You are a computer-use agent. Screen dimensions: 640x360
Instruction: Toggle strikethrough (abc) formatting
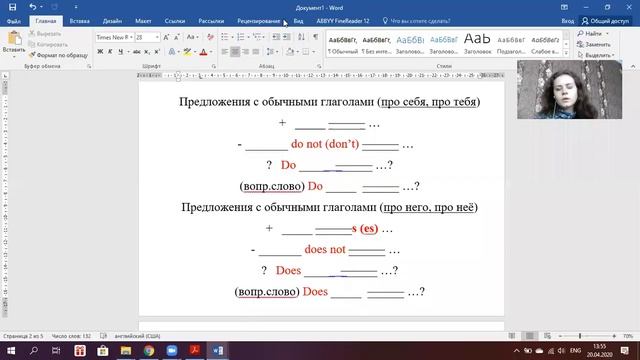(x=137, y=52)
